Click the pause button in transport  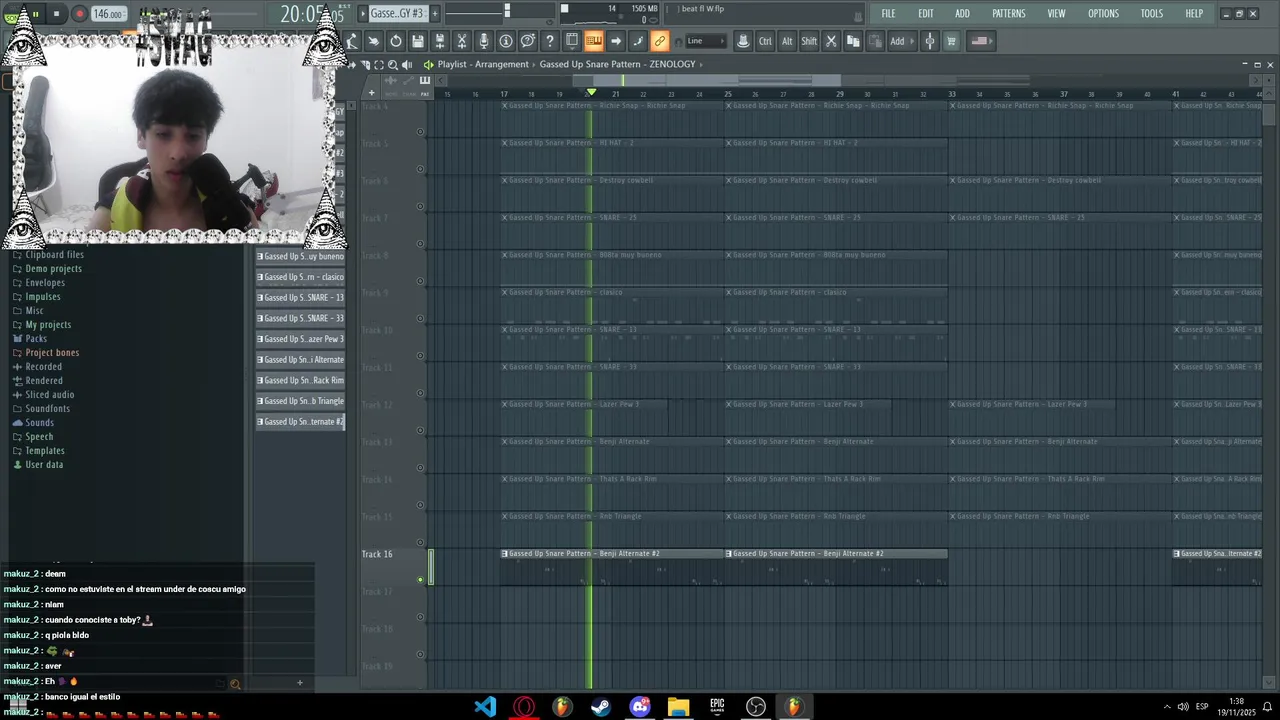pyautogui.click(x=35, y=14)
